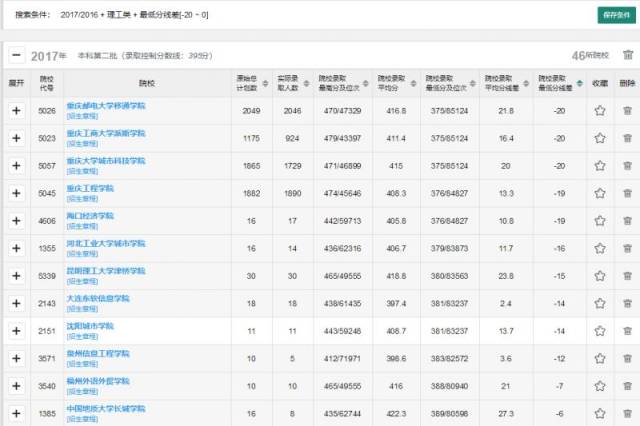Delete school 1355 row using trash icon

pyautogui.click(x=627, y=248)
